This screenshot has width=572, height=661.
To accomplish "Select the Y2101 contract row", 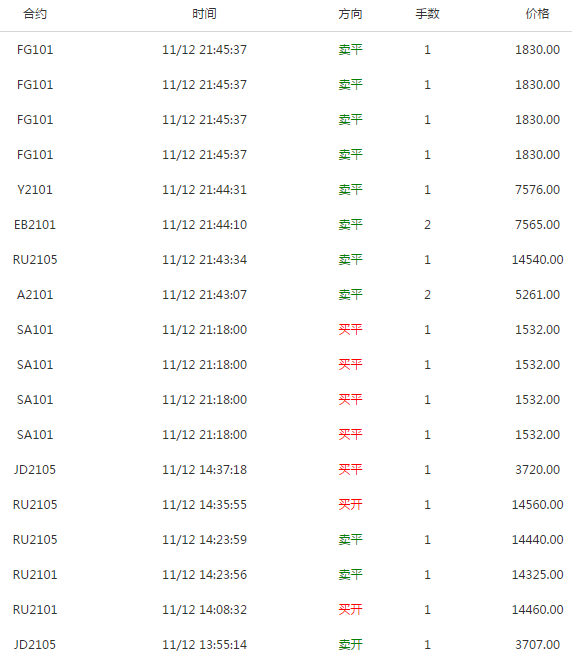I will pyautogui.click(x=286, y=190).
